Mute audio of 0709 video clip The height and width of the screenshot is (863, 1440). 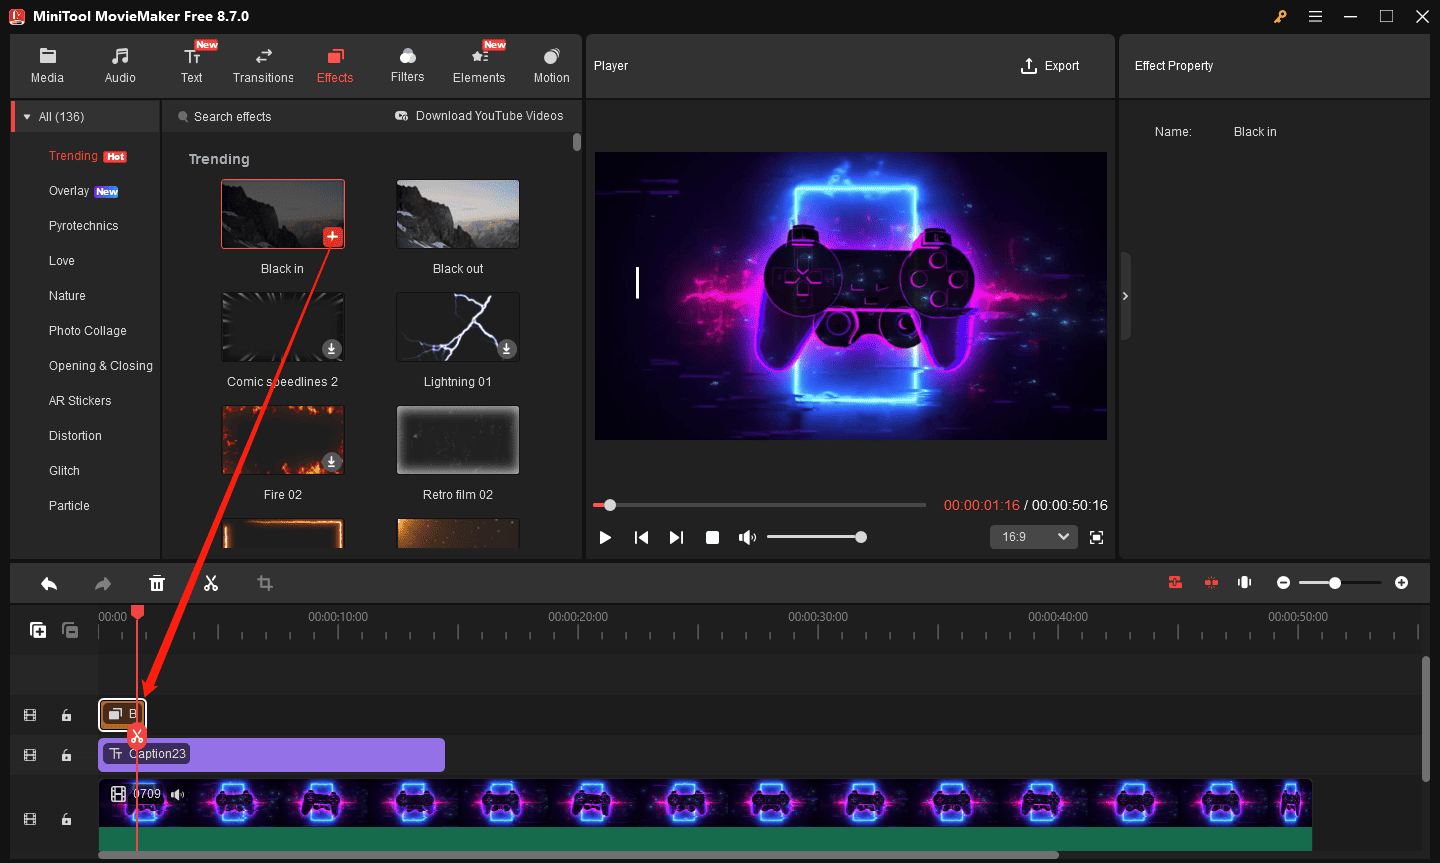(177, 794)
